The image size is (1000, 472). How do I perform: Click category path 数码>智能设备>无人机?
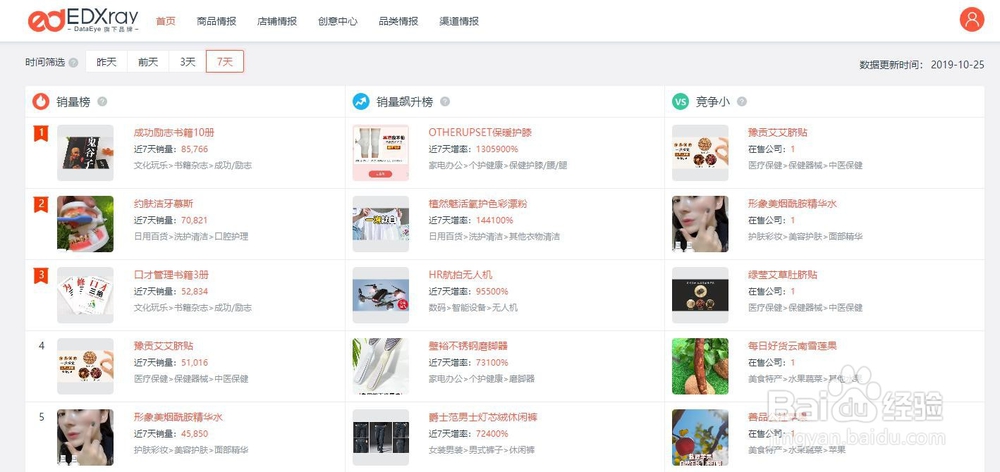473,307
